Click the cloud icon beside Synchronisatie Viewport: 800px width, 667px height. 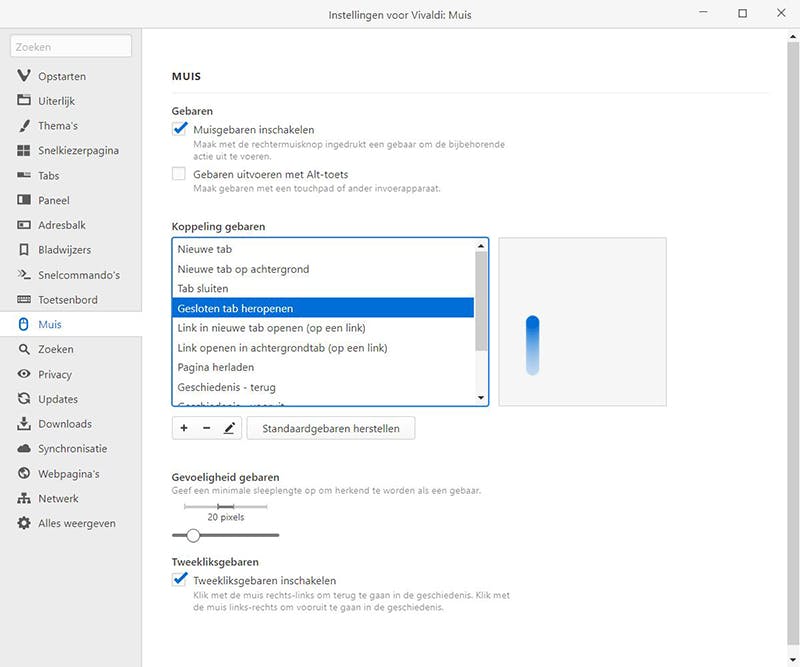click(x=23, y=449)
